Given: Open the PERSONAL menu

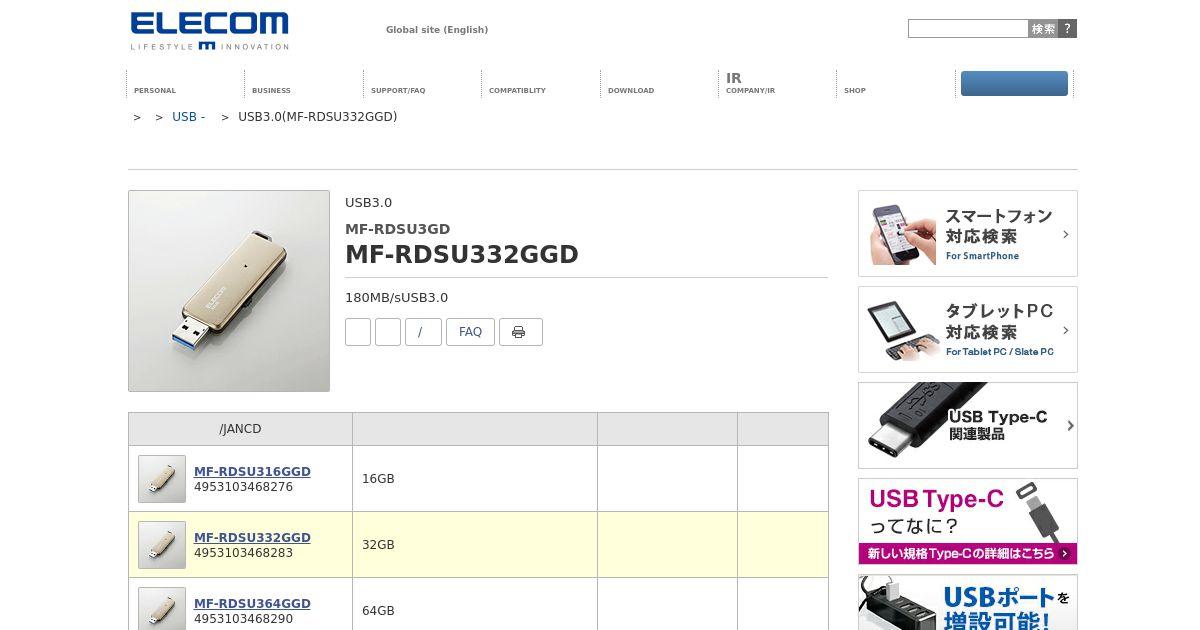Looking at the screenshot, I should [x=155, y=90].
